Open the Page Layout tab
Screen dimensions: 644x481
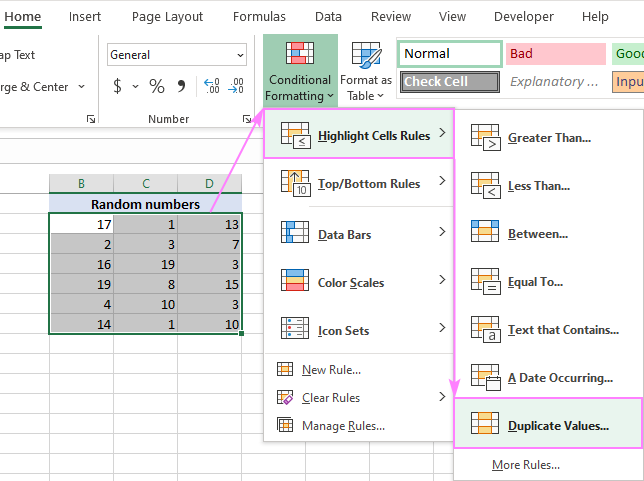(x=167, y=17)
